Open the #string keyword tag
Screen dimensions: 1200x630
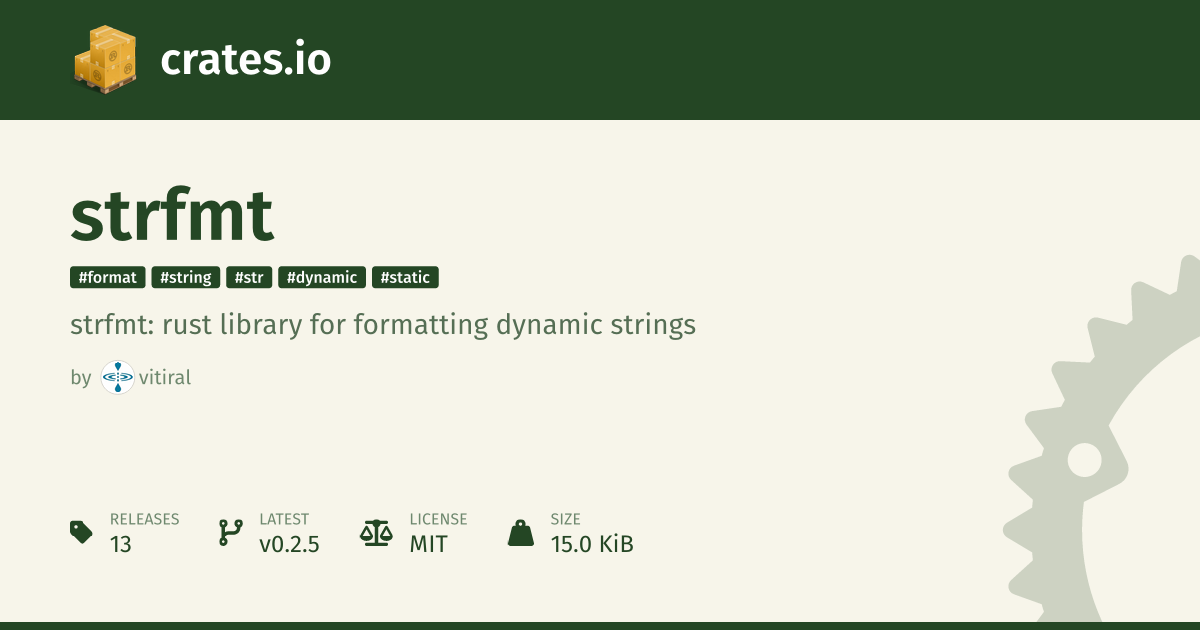tap(186, 278)
